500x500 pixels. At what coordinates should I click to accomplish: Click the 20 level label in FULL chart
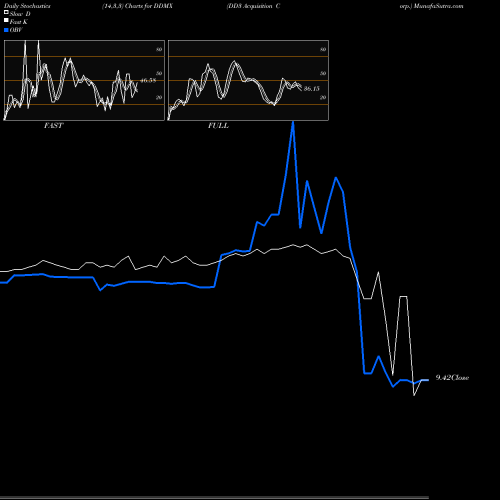(x=323, y=97)
